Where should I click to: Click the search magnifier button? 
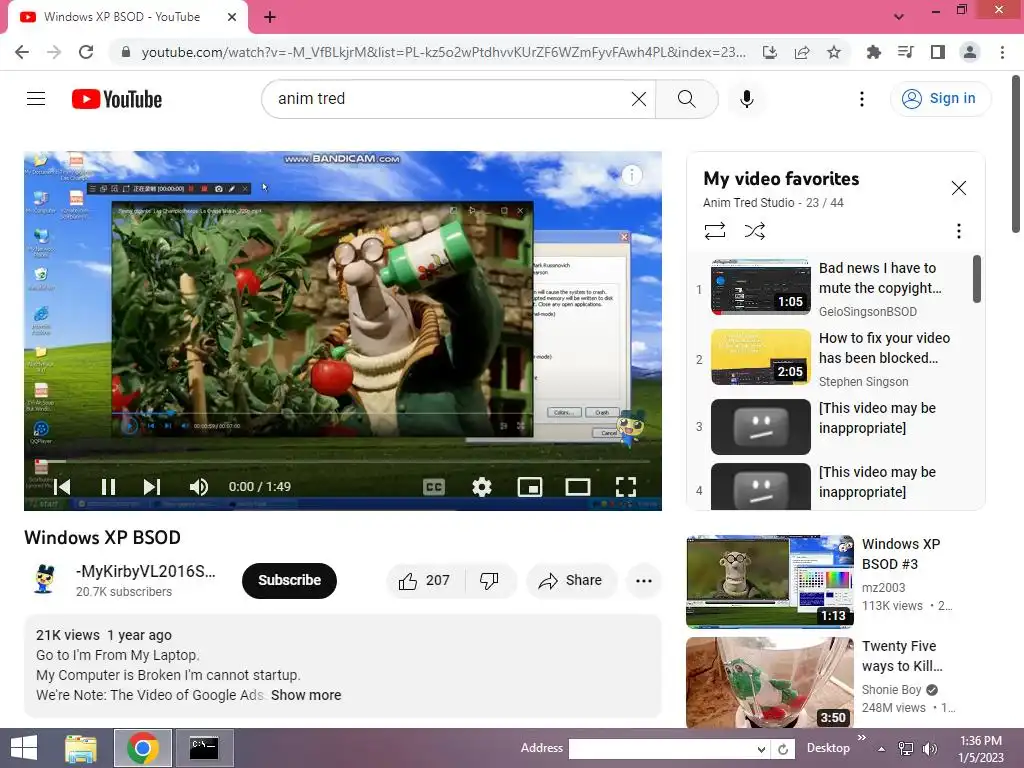(686, 99)
